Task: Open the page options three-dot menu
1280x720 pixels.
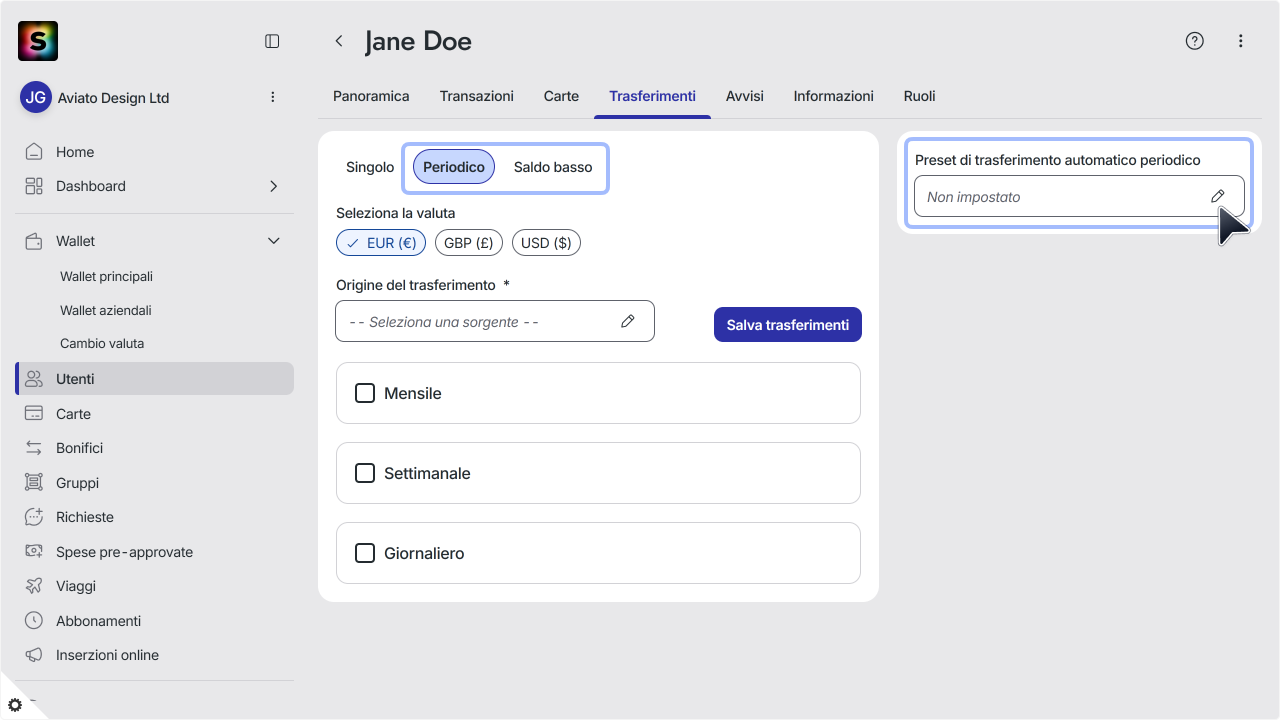Action: click(1241, 41)
